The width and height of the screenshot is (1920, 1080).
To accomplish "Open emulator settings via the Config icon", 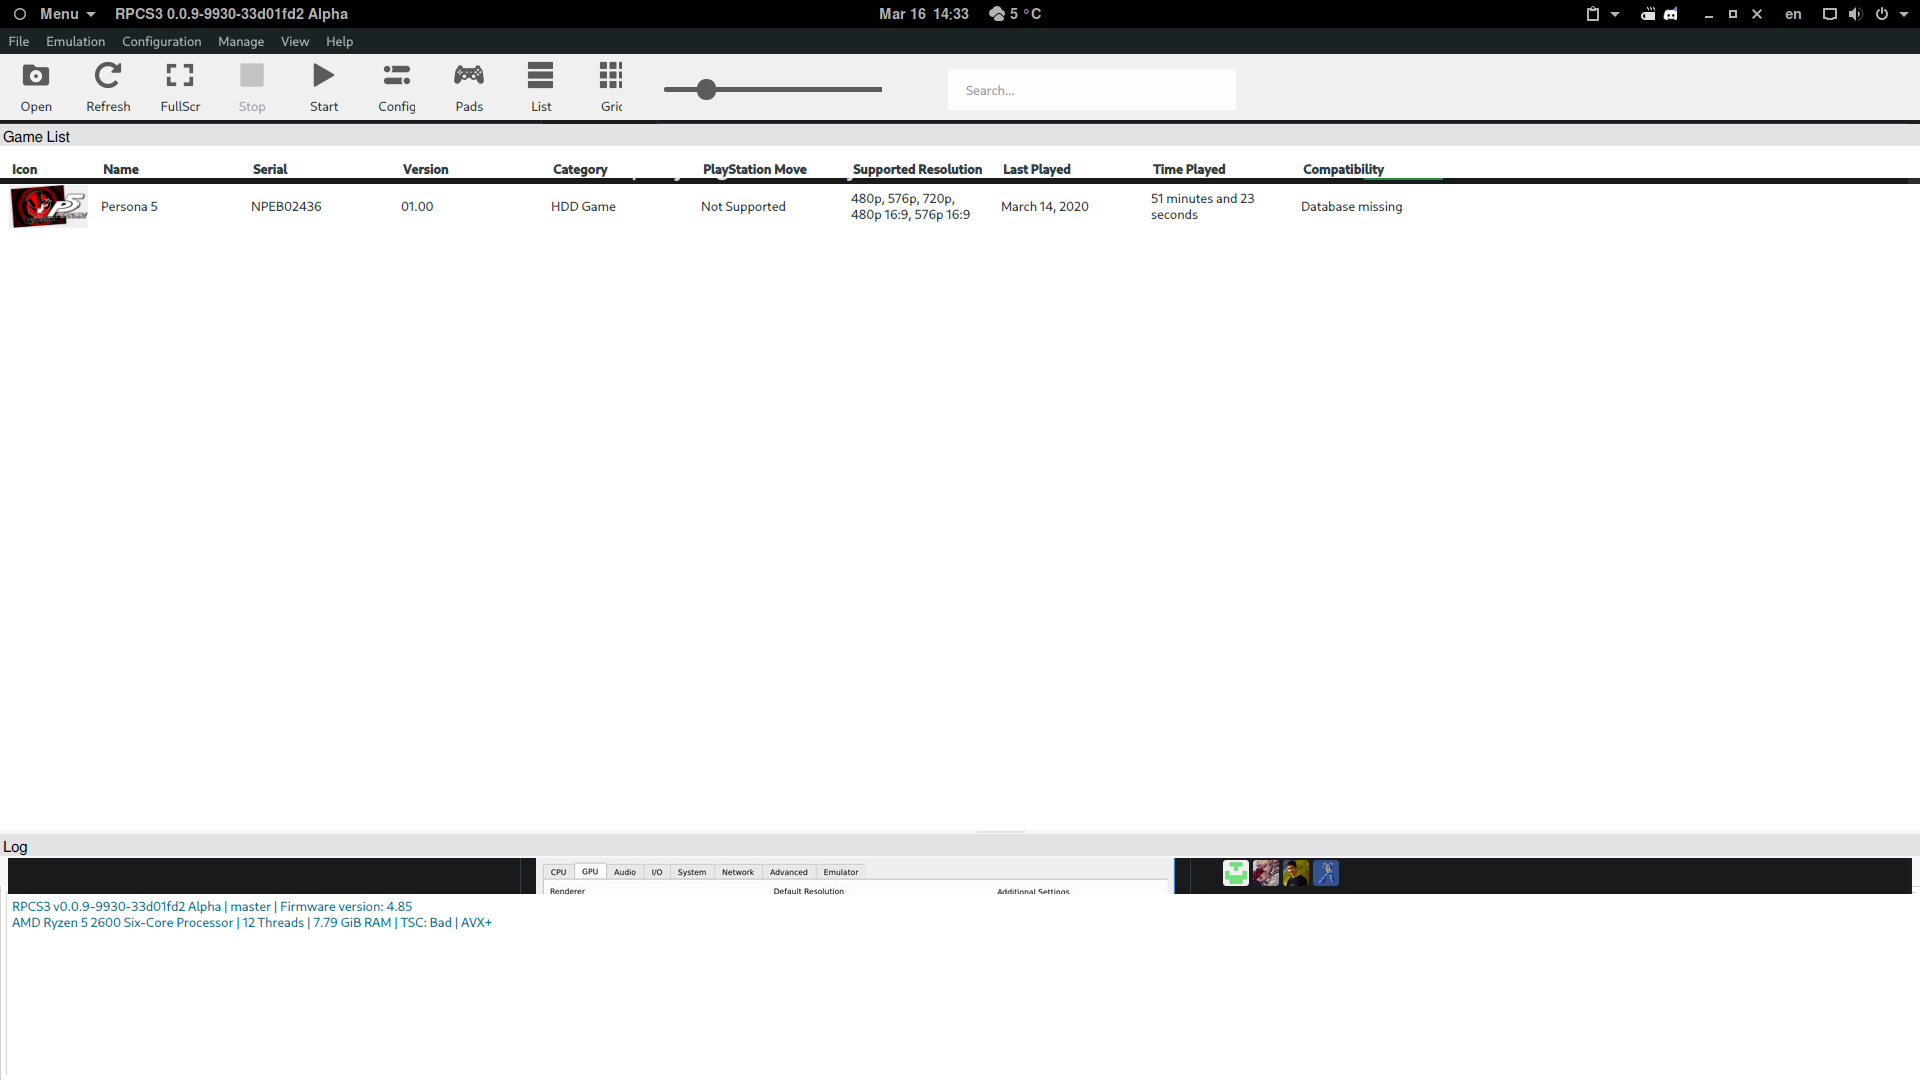I will [396, 86].
